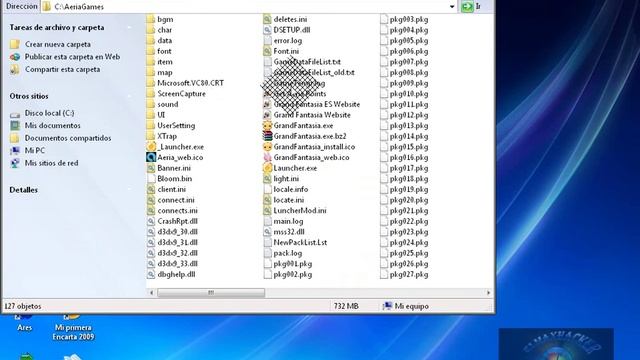Select the file named Font.ini
The width and height of the screenshot is (640, 360).
[x=286, y=51]
